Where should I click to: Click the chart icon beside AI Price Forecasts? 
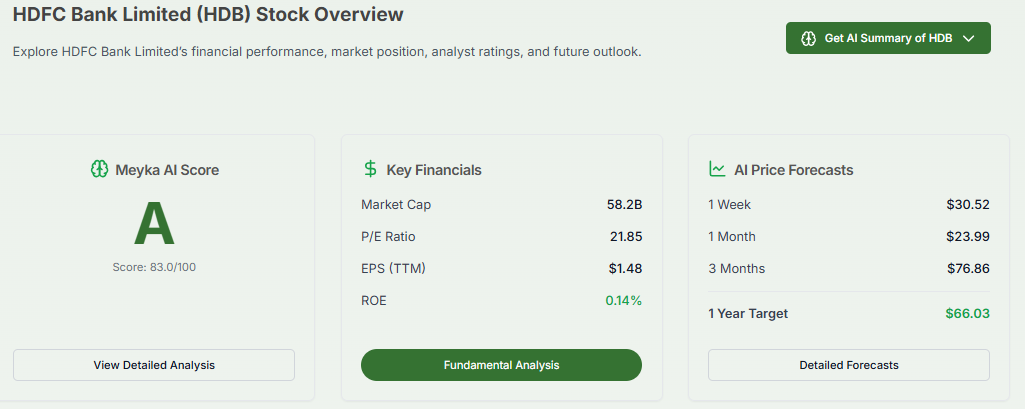717,170
